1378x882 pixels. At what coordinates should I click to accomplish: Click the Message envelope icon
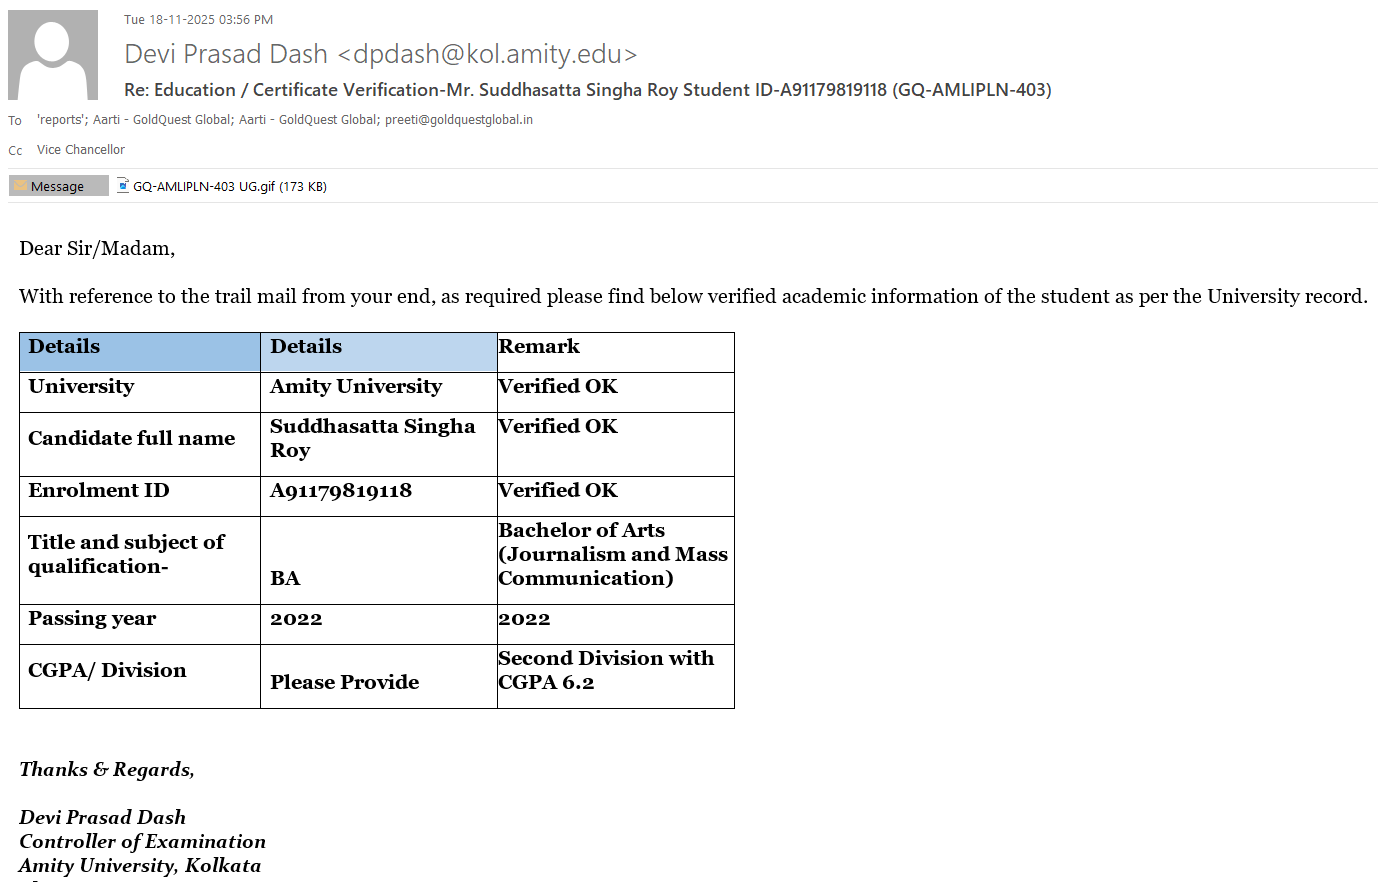click(20, 186)
